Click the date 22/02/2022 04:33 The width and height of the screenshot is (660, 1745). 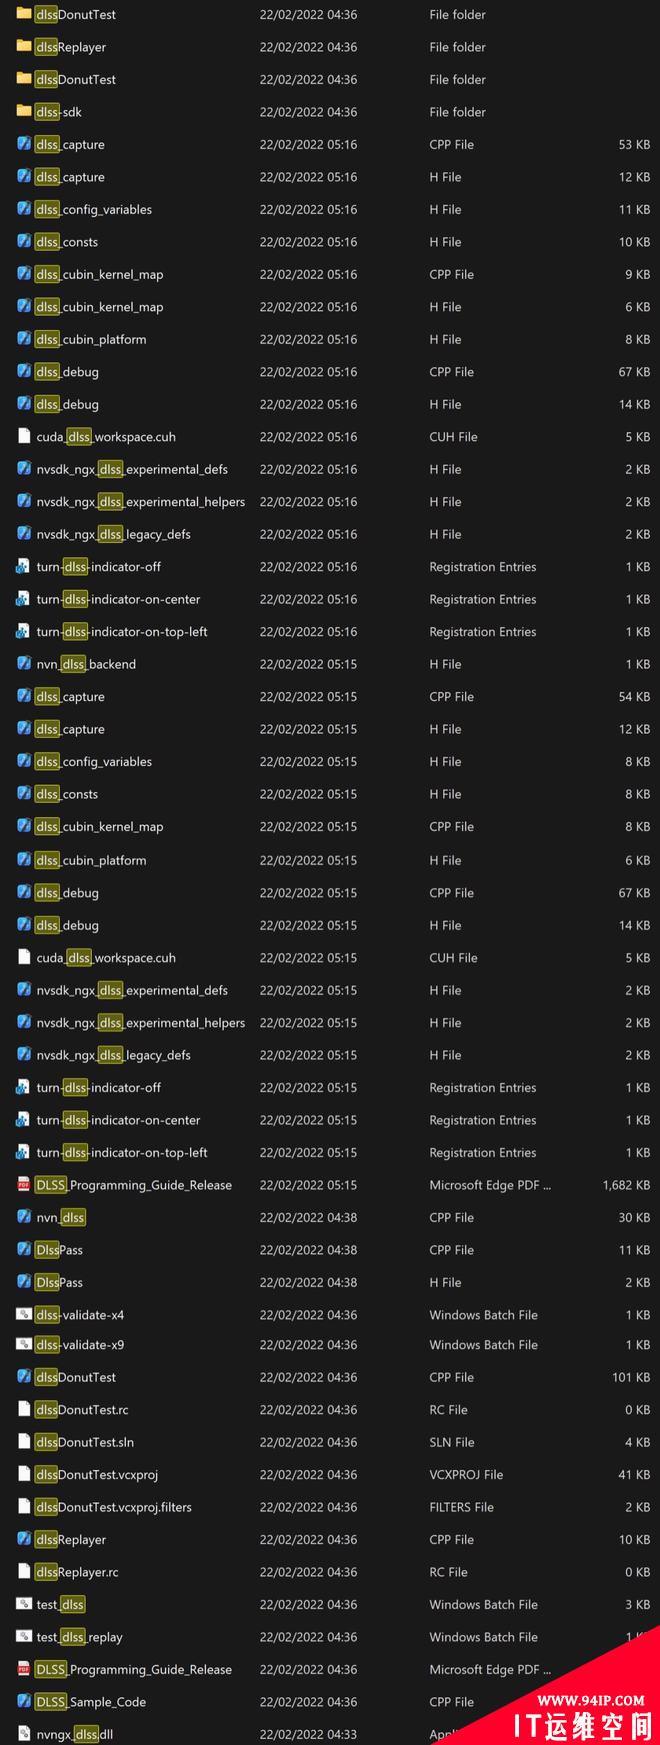tap(308, 1734)
